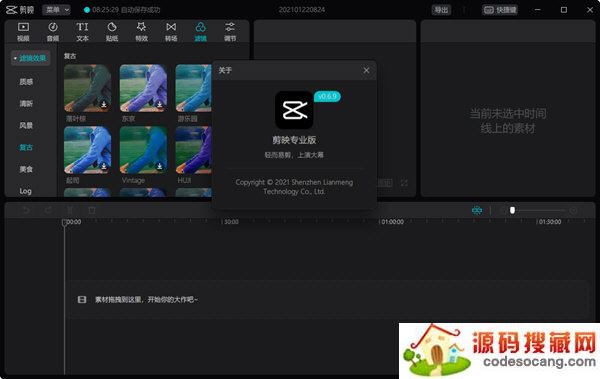
Task: Click the v0.6.9 version badge
Action: coord(327,96)
